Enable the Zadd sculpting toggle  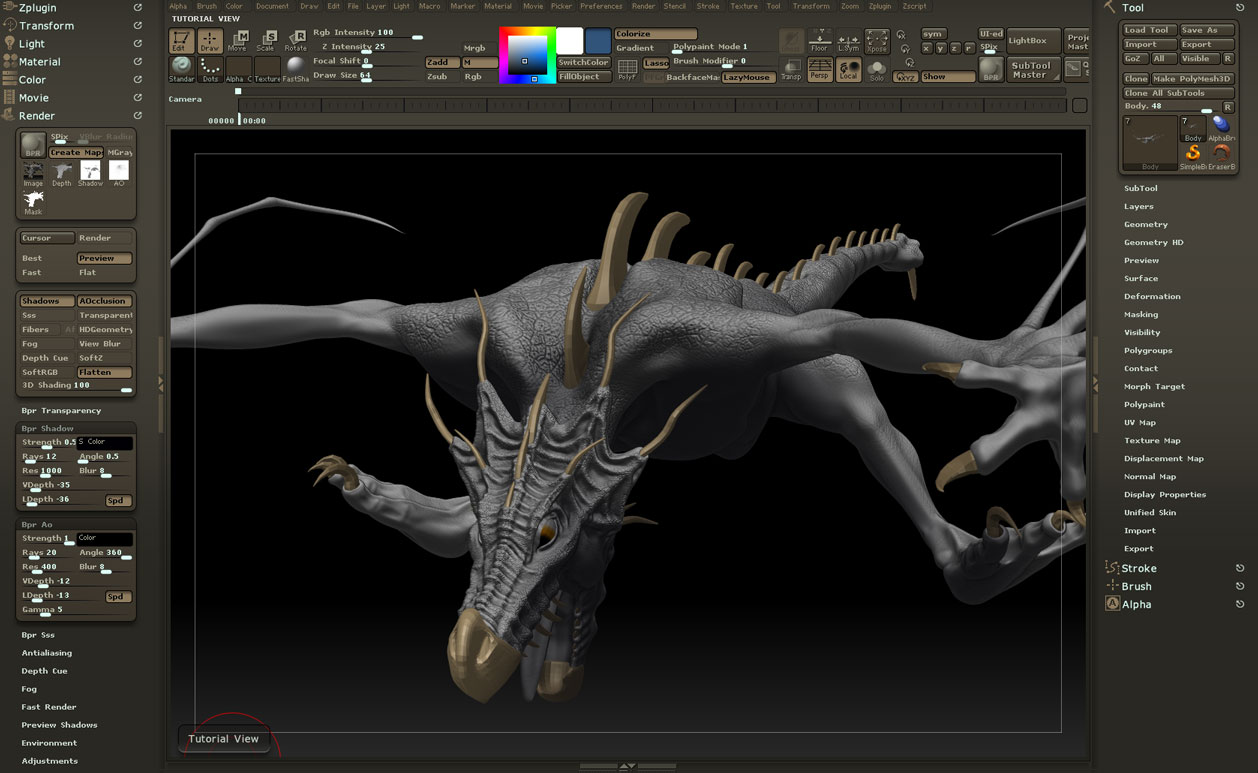[x=440, y=62]
